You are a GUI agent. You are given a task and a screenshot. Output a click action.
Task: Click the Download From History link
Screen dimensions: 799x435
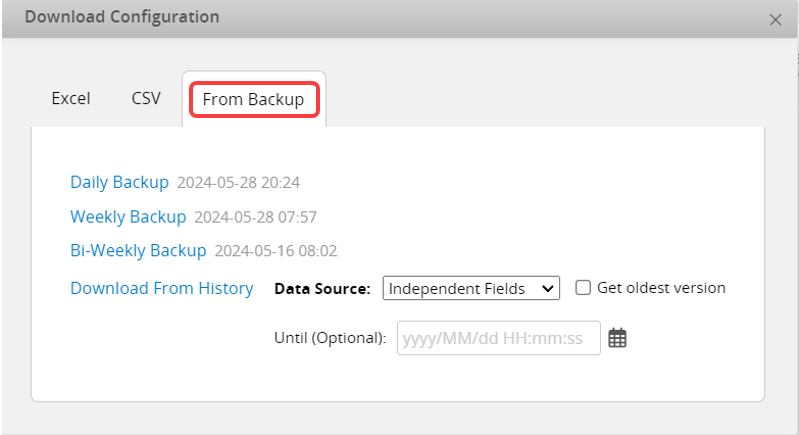pos(162,288)
